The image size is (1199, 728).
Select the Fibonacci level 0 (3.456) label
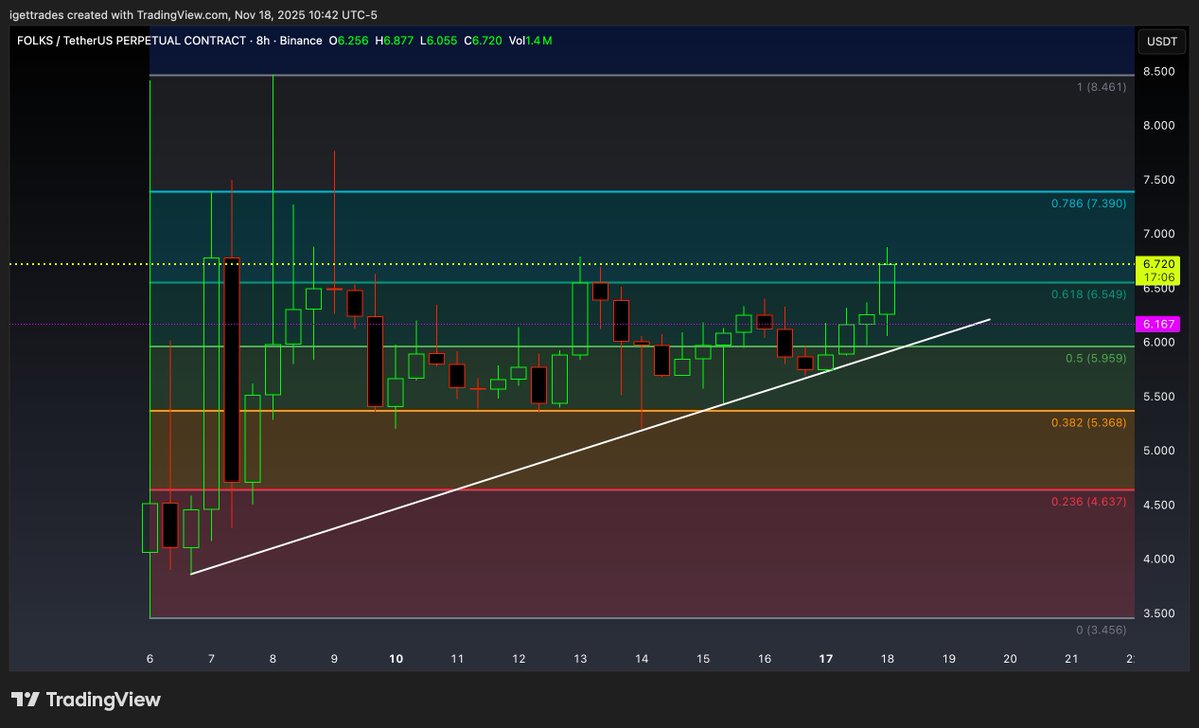(x=1101, y=630)
